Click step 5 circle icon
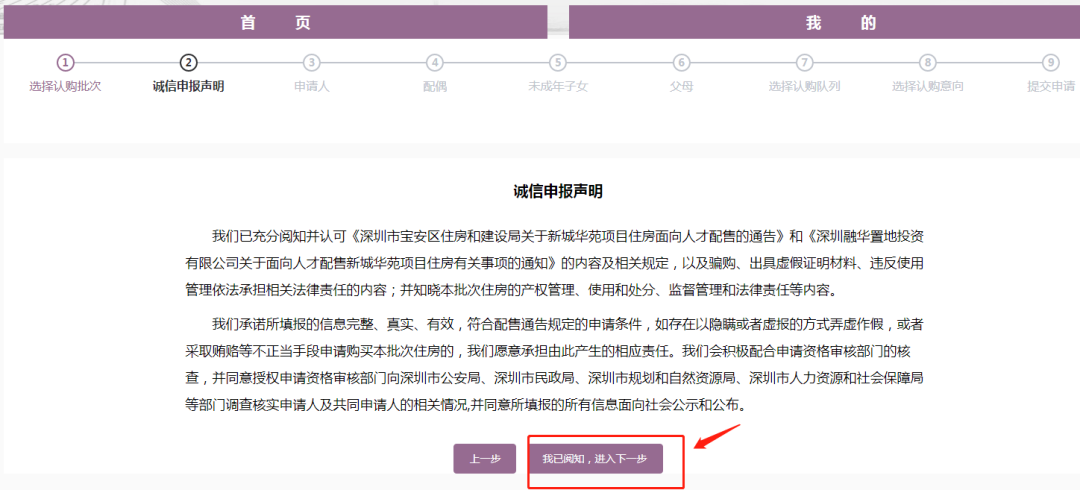Screen dimensions: 1080x490 click(x=558, y=63)
